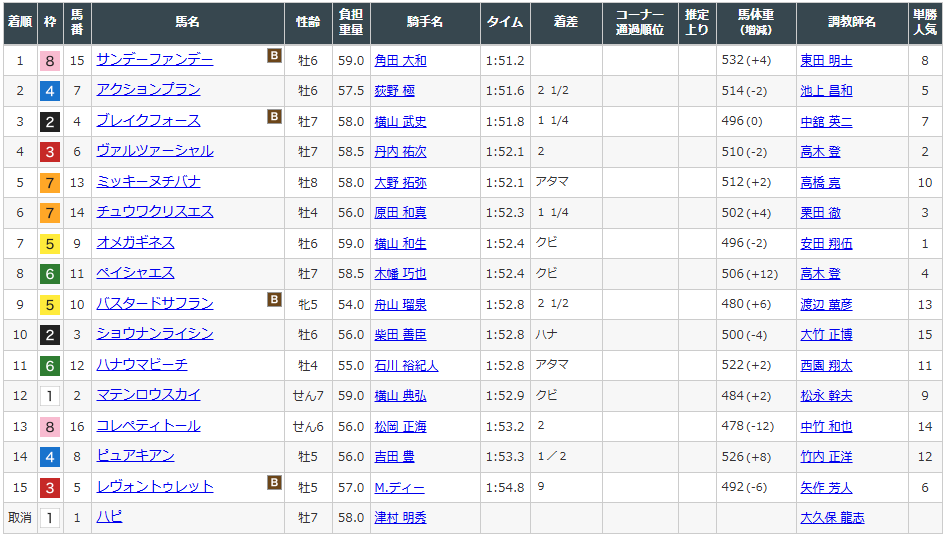This screenshot has width=946, height=536.
Task: Open horse page for チュウワクリスエス
Action: 154,212
